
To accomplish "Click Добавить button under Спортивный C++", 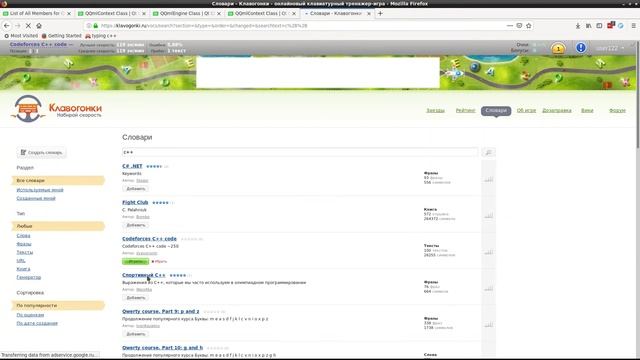I will tap(136, 298).
